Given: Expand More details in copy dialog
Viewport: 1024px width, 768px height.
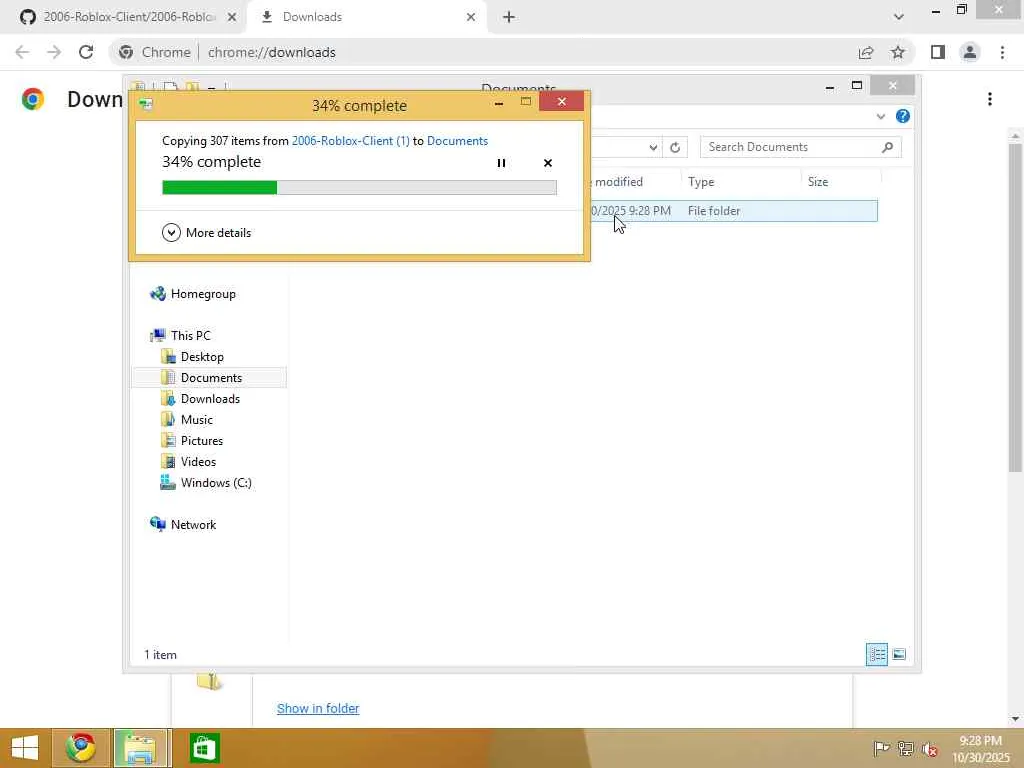Looking at the screenshot, I should 206,232.
